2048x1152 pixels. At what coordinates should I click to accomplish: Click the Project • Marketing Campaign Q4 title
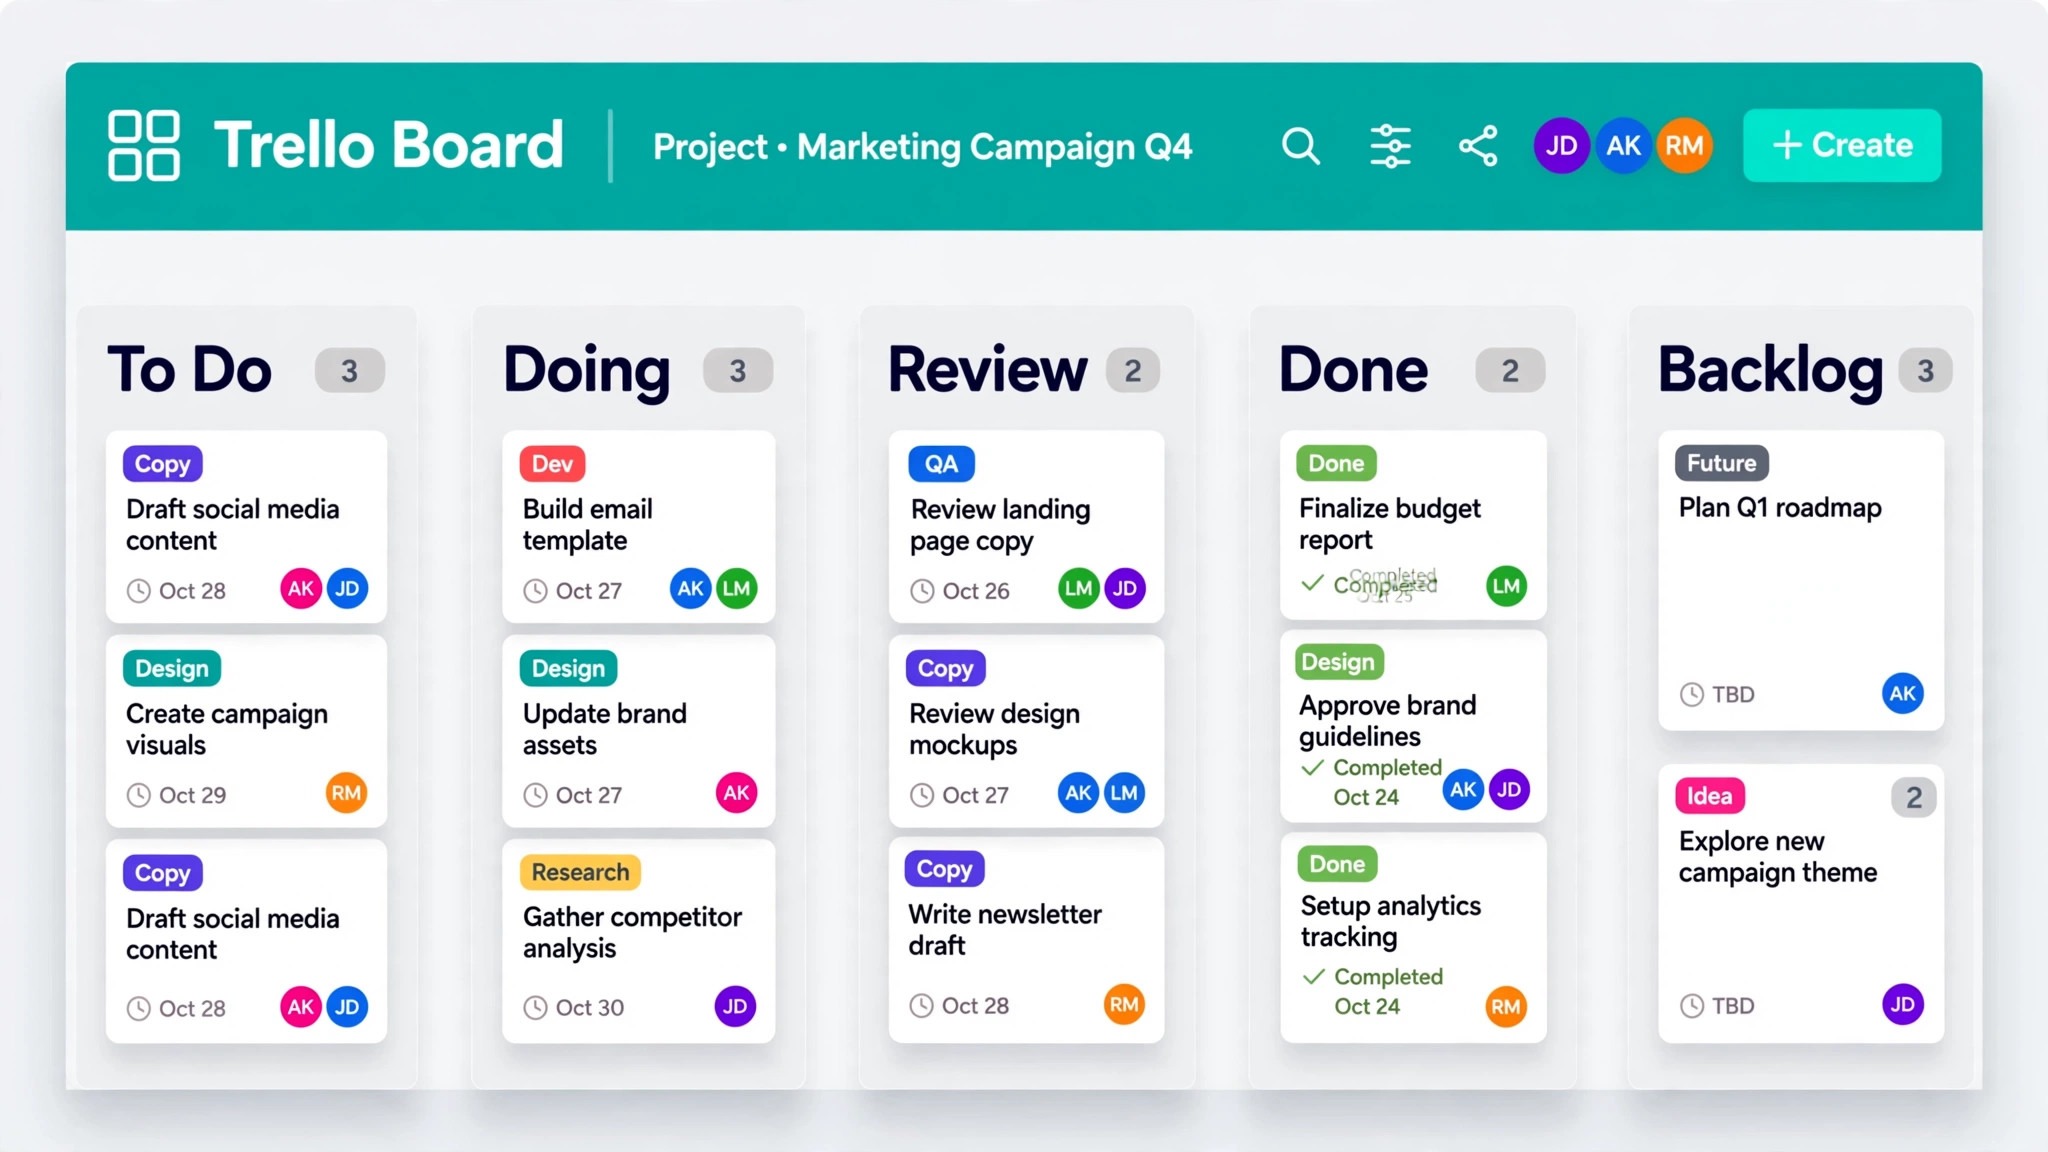click(x=922, y=147)
